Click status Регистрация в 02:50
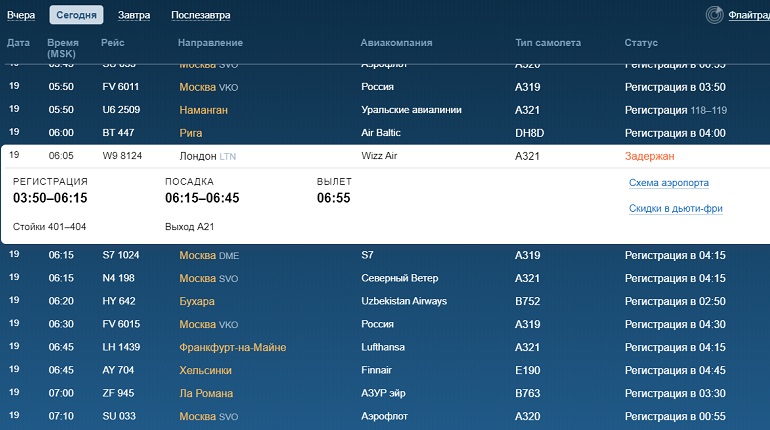Image resolution: width=770 pixels, height=430 pixels. pyautogui.click(x=675, y=301)
